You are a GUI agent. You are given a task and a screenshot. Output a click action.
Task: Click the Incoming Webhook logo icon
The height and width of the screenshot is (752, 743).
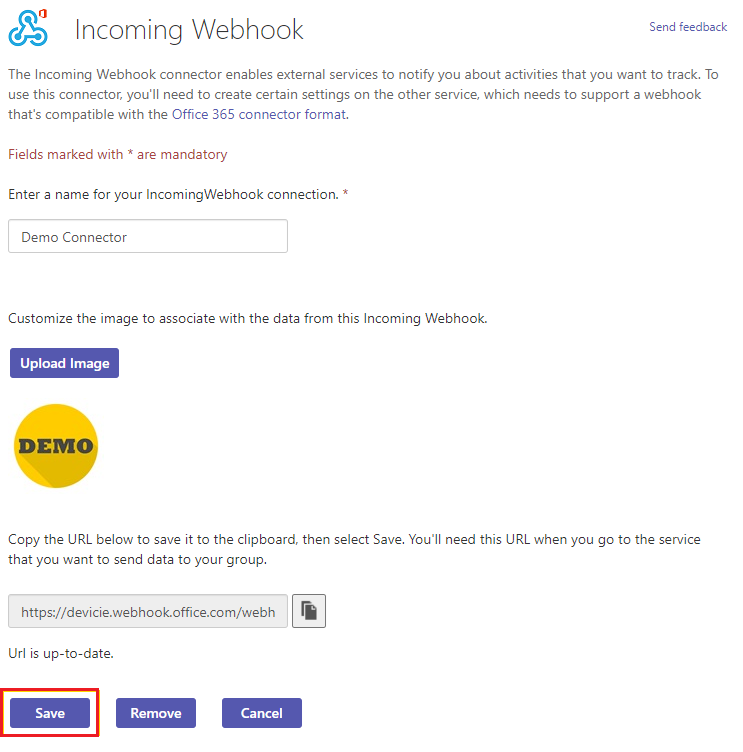tap(27, 28)
